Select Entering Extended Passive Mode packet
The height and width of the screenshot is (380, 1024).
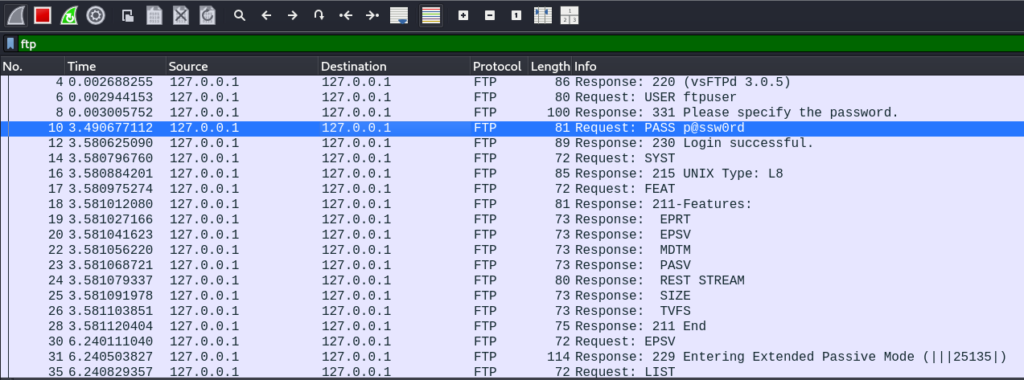[512, 356]
